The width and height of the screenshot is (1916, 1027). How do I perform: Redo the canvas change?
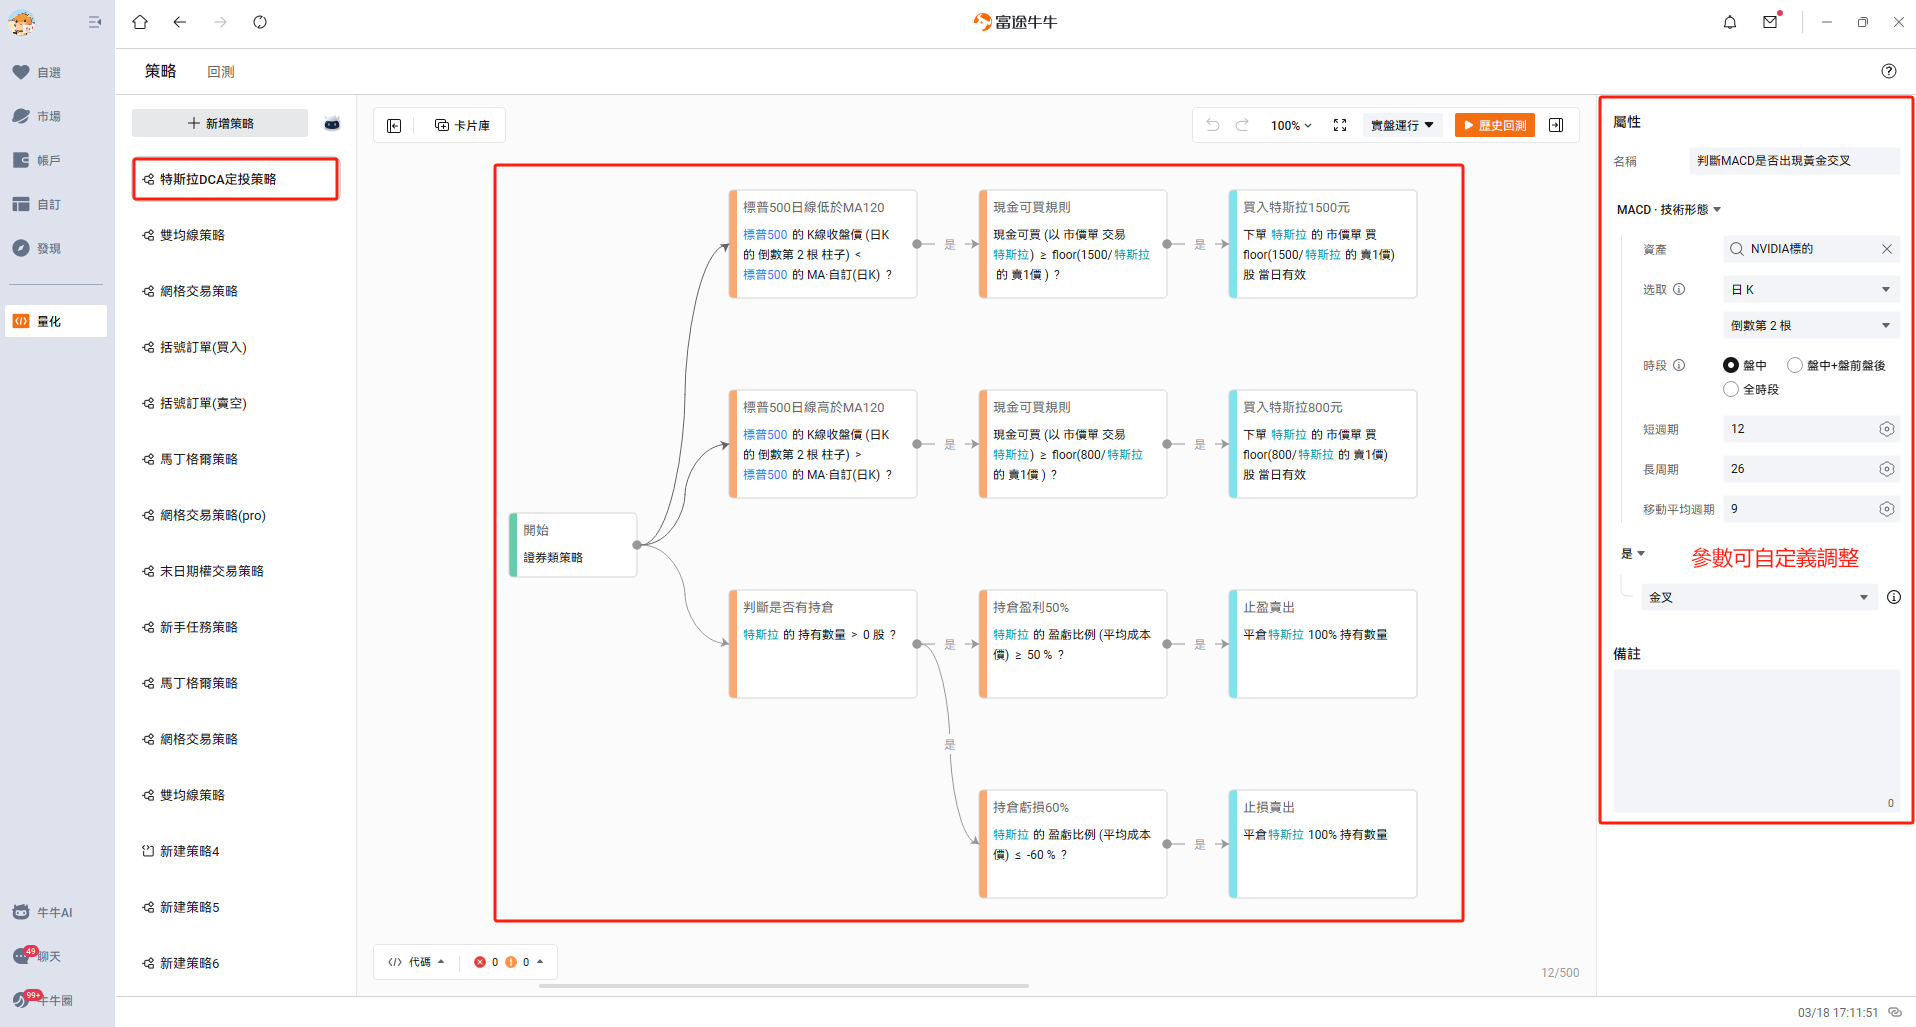(x=1242, y=125)
